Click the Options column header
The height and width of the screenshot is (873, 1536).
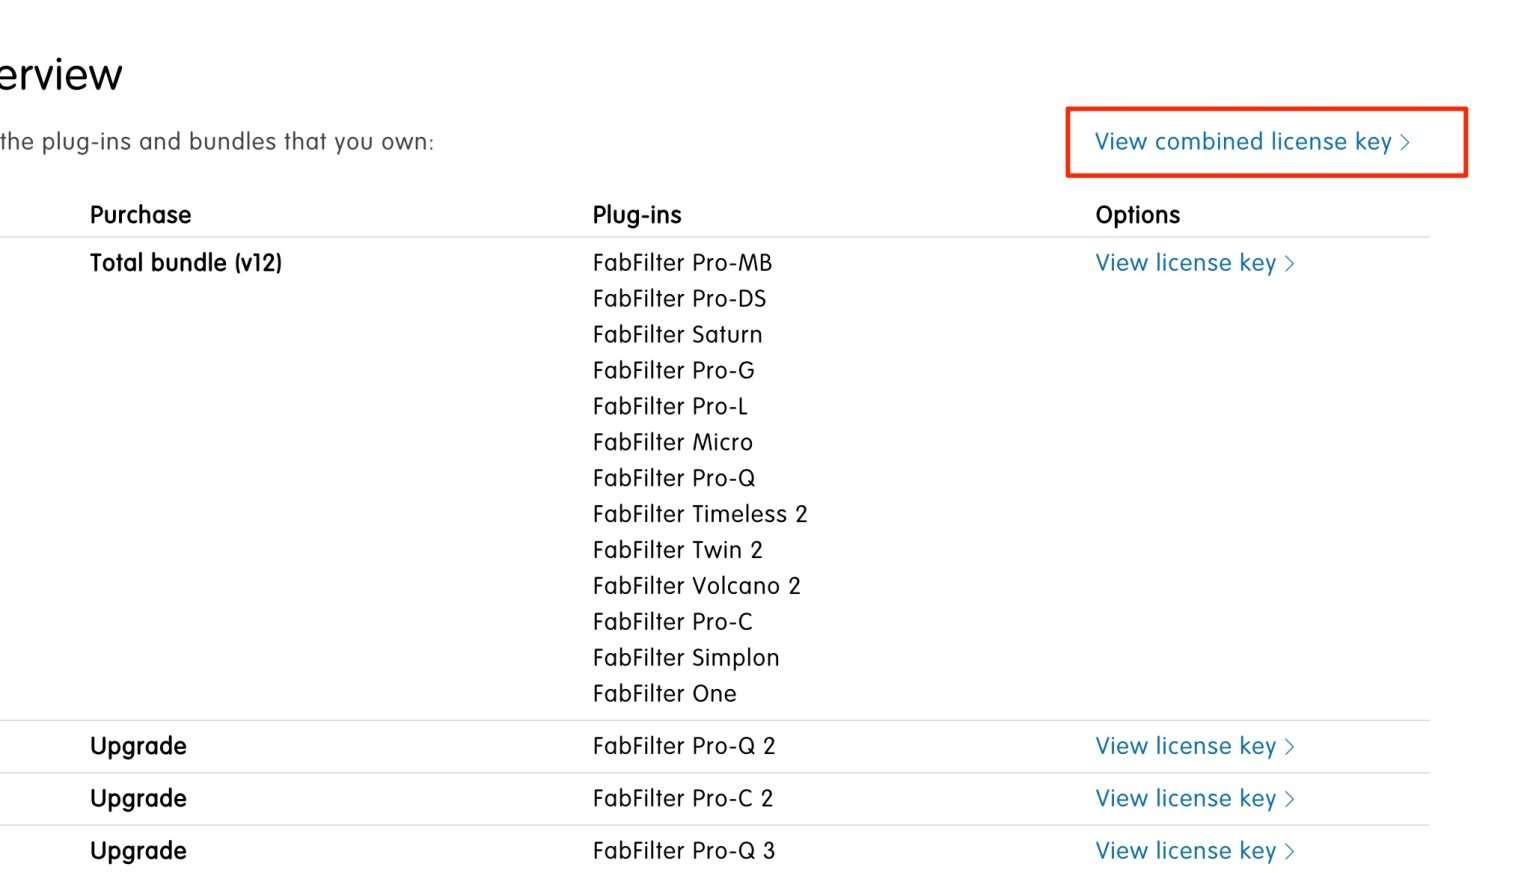click(x=1137, y=214)
